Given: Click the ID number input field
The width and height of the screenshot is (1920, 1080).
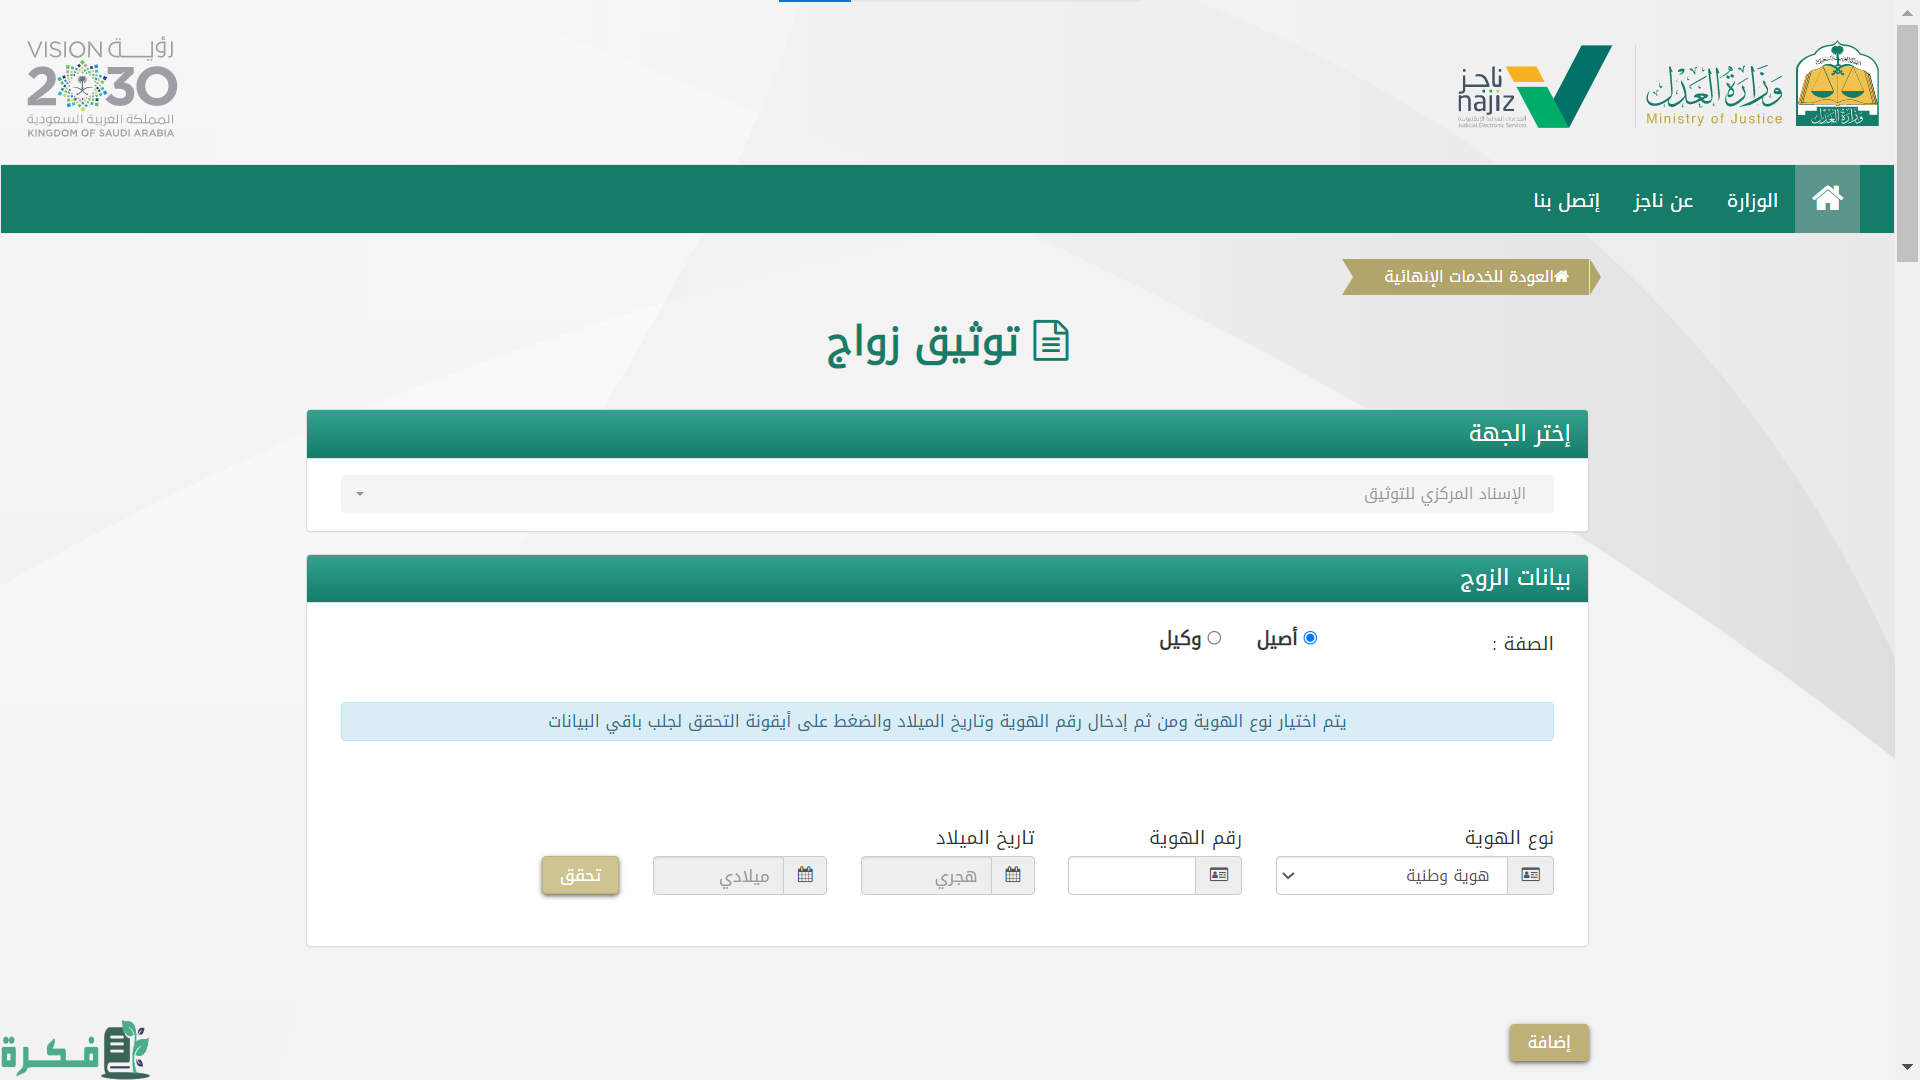Looking at the screenshot, I should 1131,876.
